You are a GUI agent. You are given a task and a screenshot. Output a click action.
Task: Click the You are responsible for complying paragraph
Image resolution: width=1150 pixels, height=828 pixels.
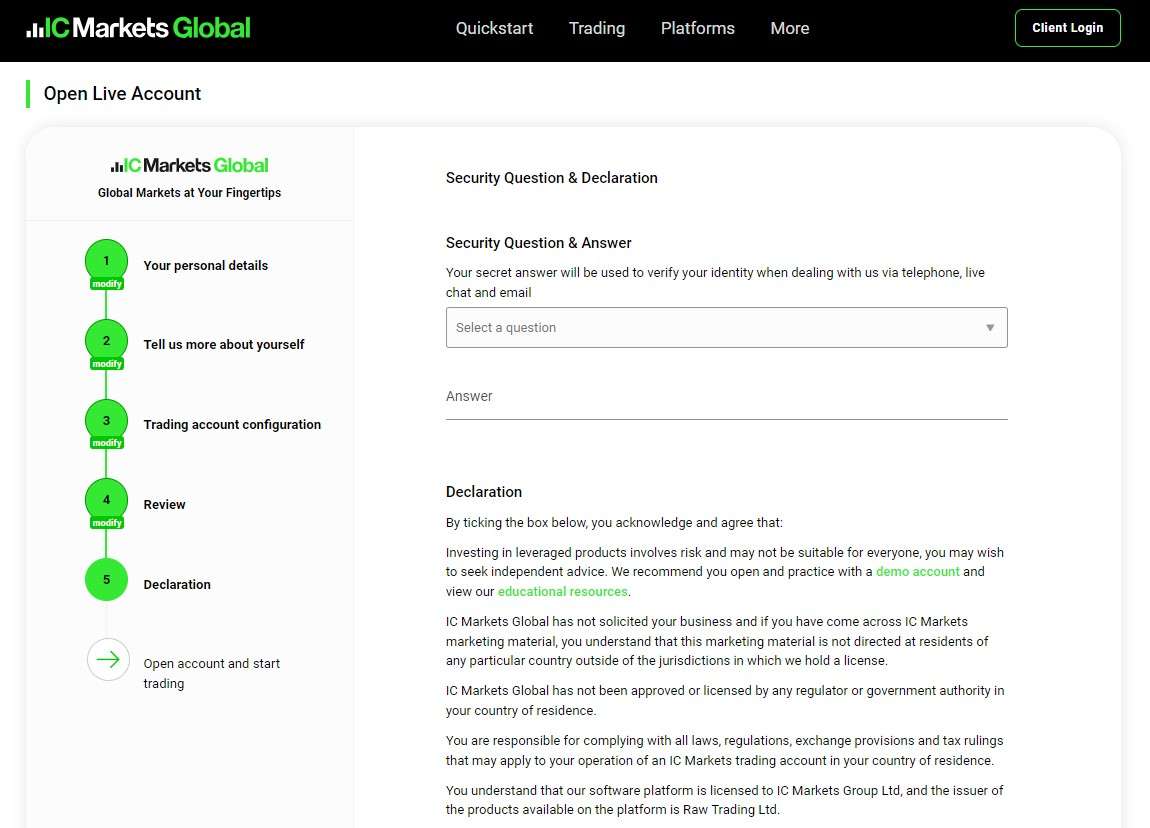click(725, 750)
